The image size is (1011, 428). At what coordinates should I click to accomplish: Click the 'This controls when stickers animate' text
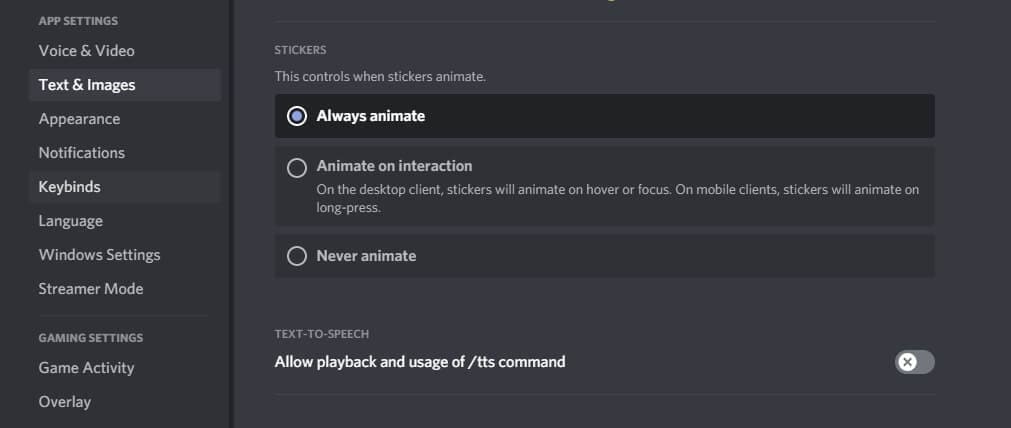(380, 77)
